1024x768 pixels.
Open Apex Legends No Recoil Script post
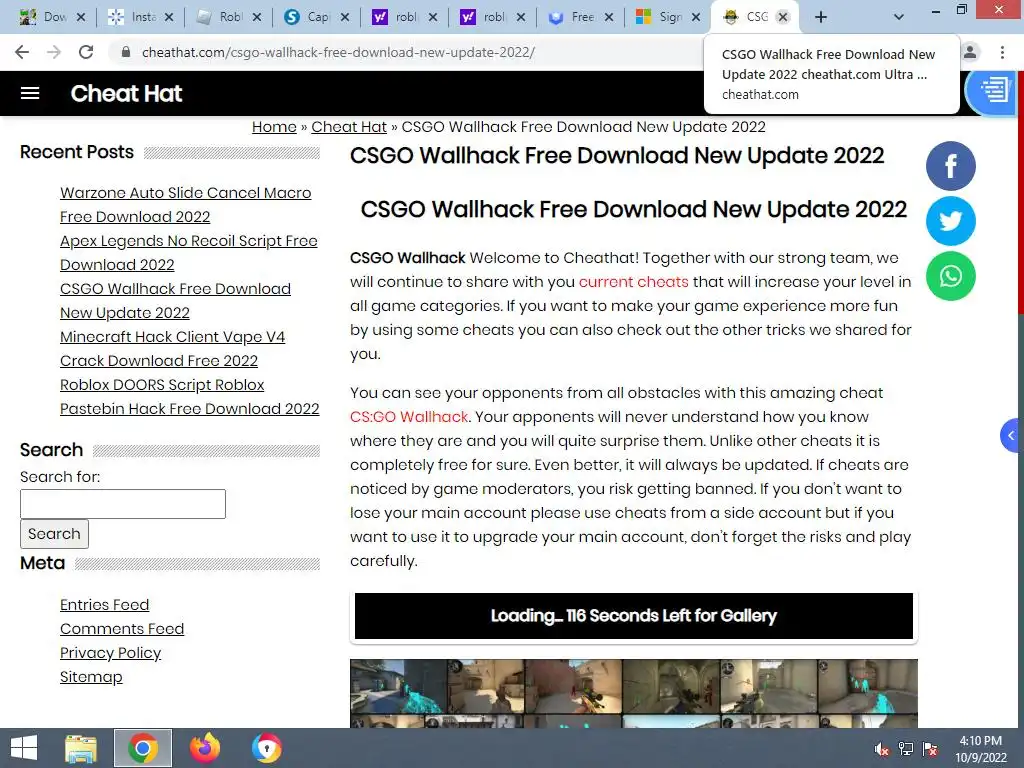coord(189,253)
